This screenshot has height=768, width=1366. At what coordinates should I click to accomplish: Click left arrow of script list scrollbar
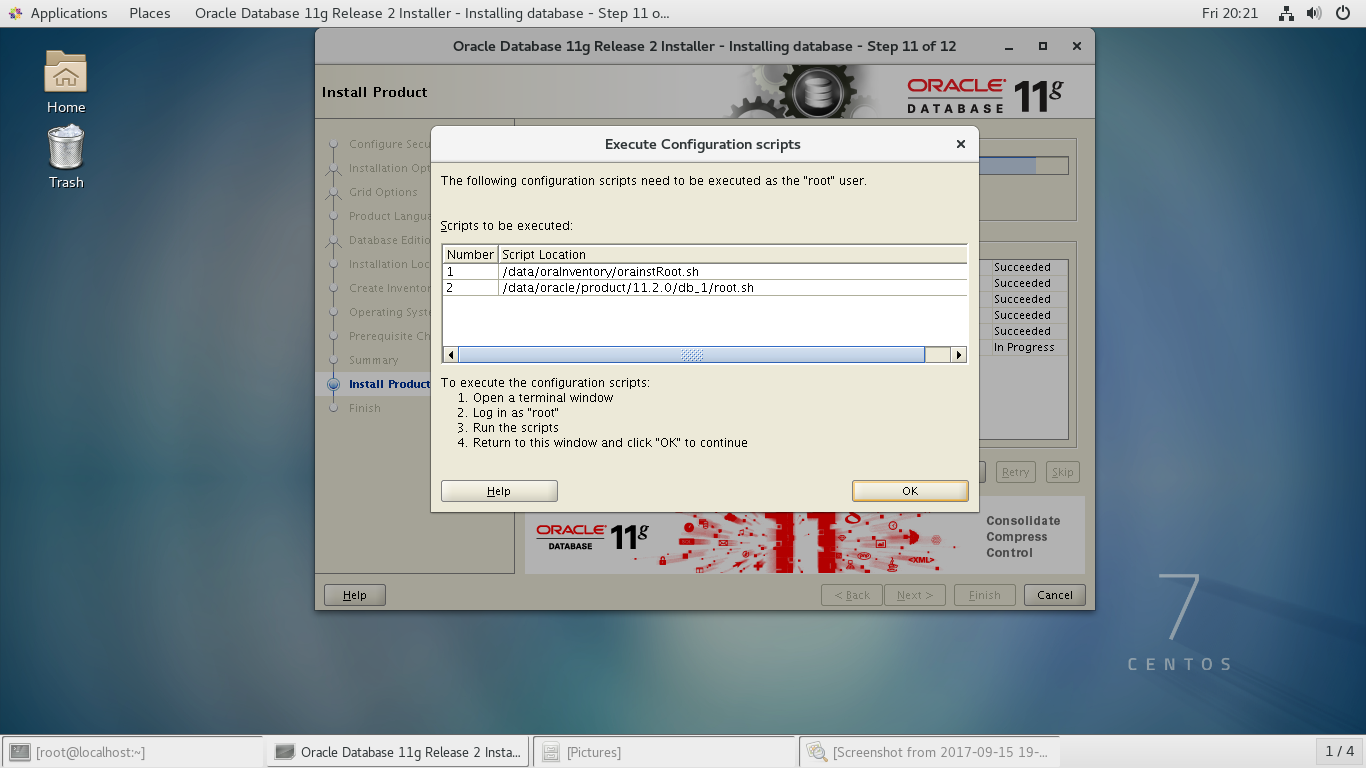[451, 355]
